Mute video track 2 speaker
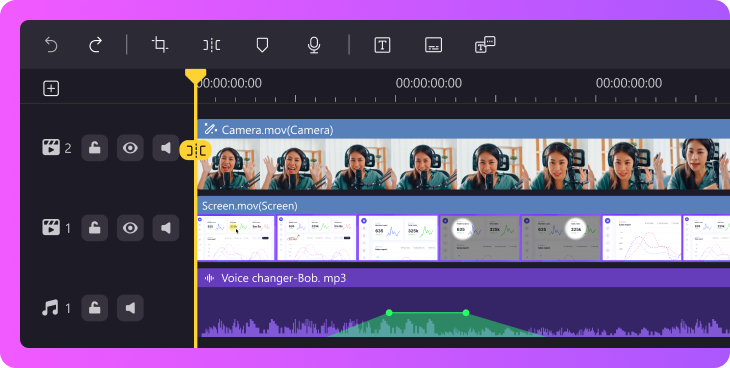 pyautogui.click(x=166, y=148)
